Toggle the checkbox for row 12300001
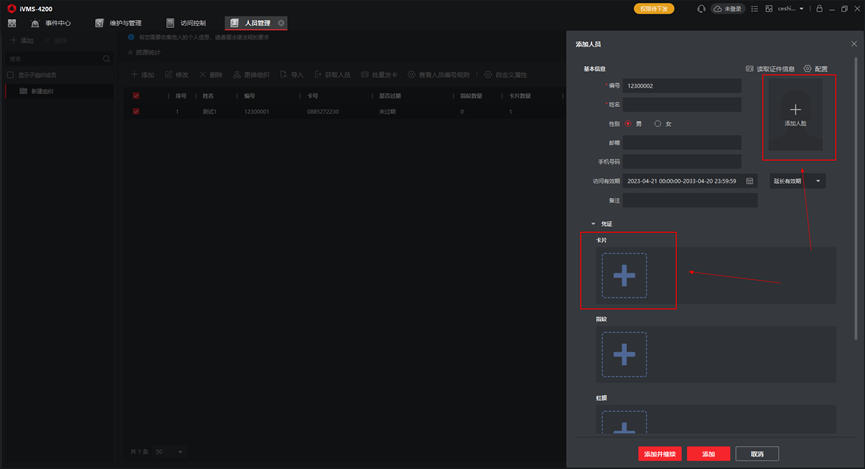This screenshot has width=865, height=469. click(136, 111)
